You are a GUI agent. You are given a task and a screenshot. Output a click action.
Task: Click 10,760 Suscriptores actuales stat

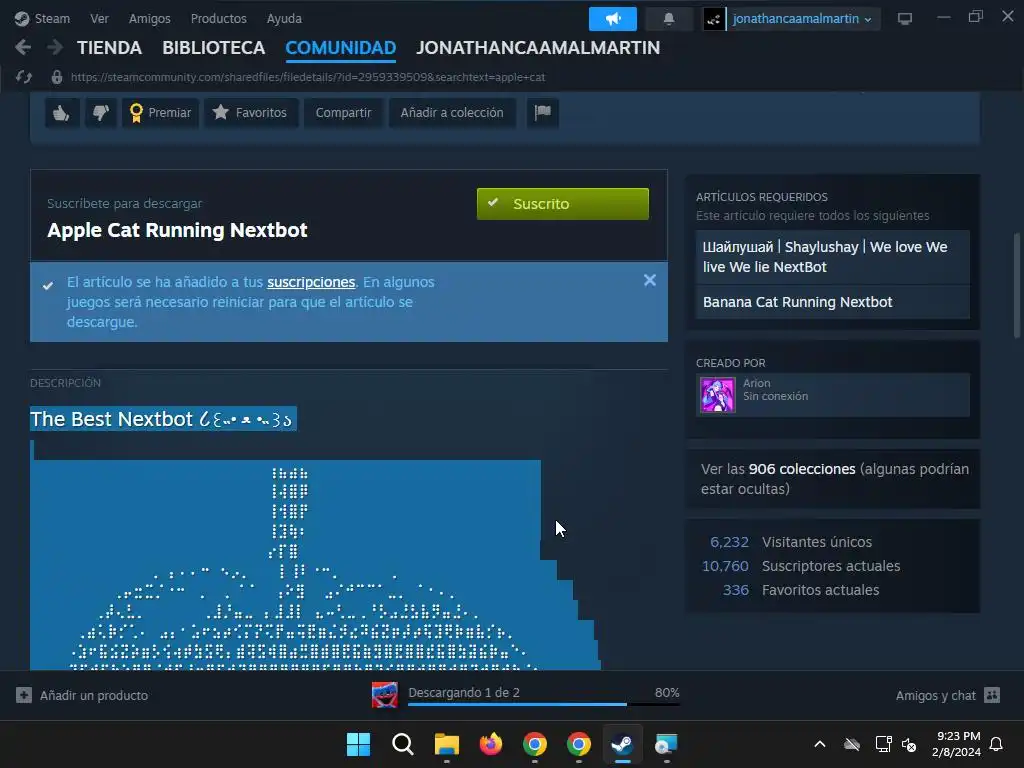coord(801,566)
